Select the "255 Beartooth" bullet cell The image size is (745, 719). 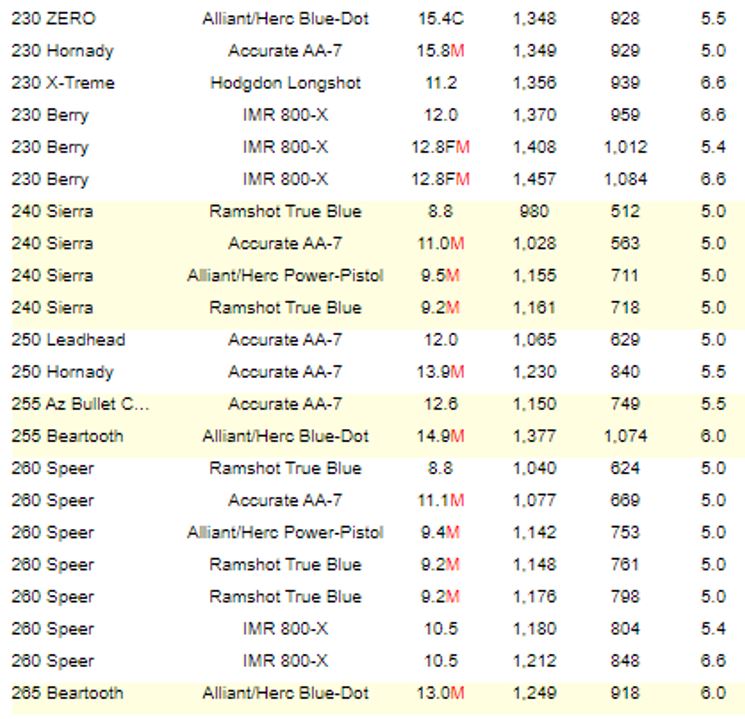click(67, 436)
